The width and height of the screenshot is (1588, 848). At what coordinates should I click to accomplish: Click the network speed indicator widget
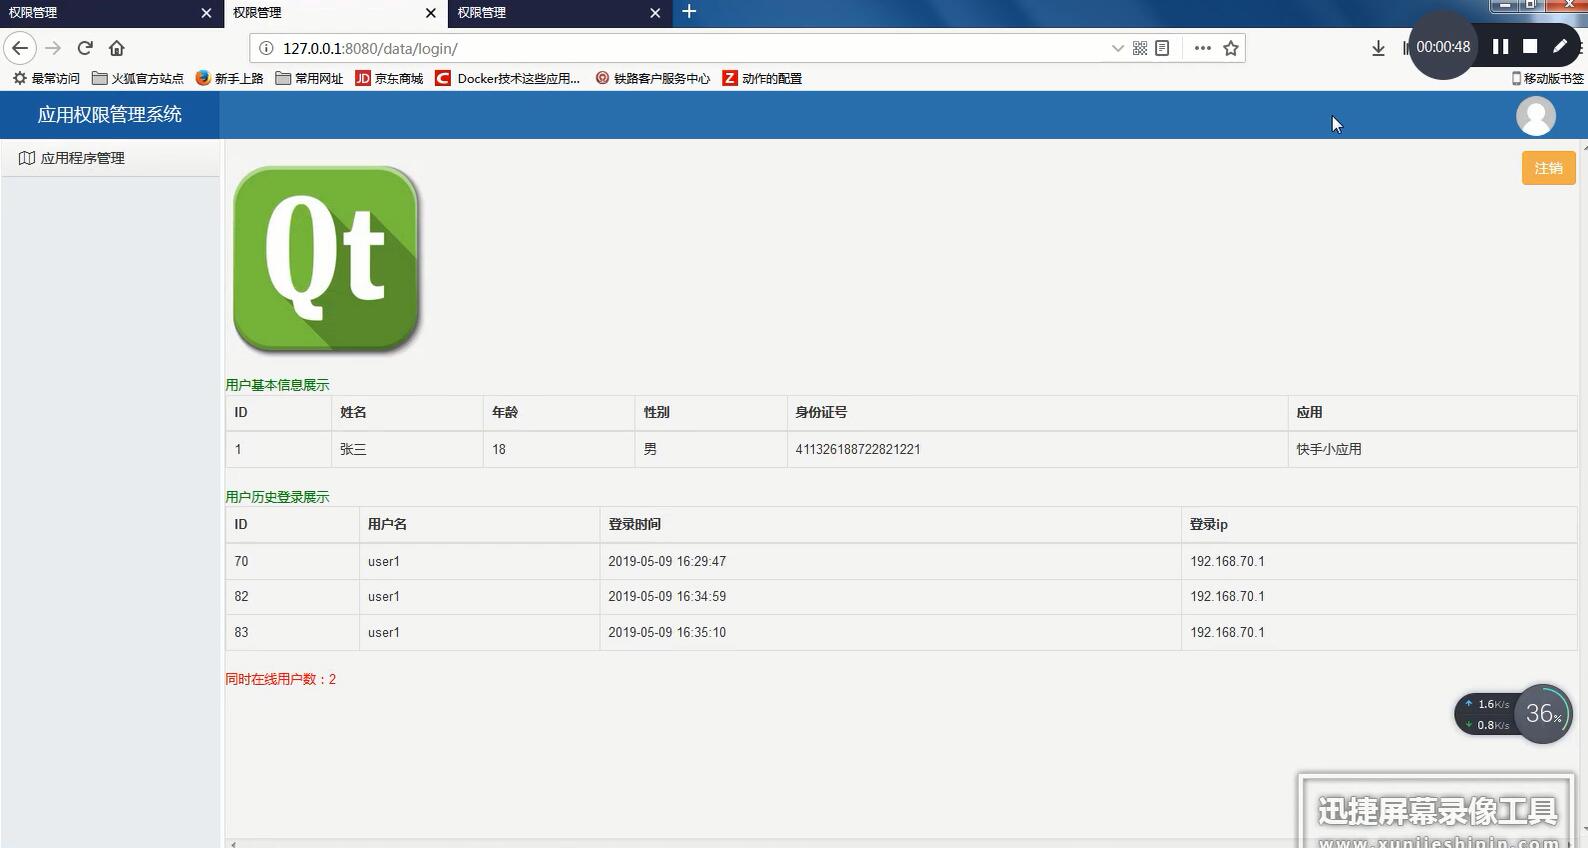1485,714
